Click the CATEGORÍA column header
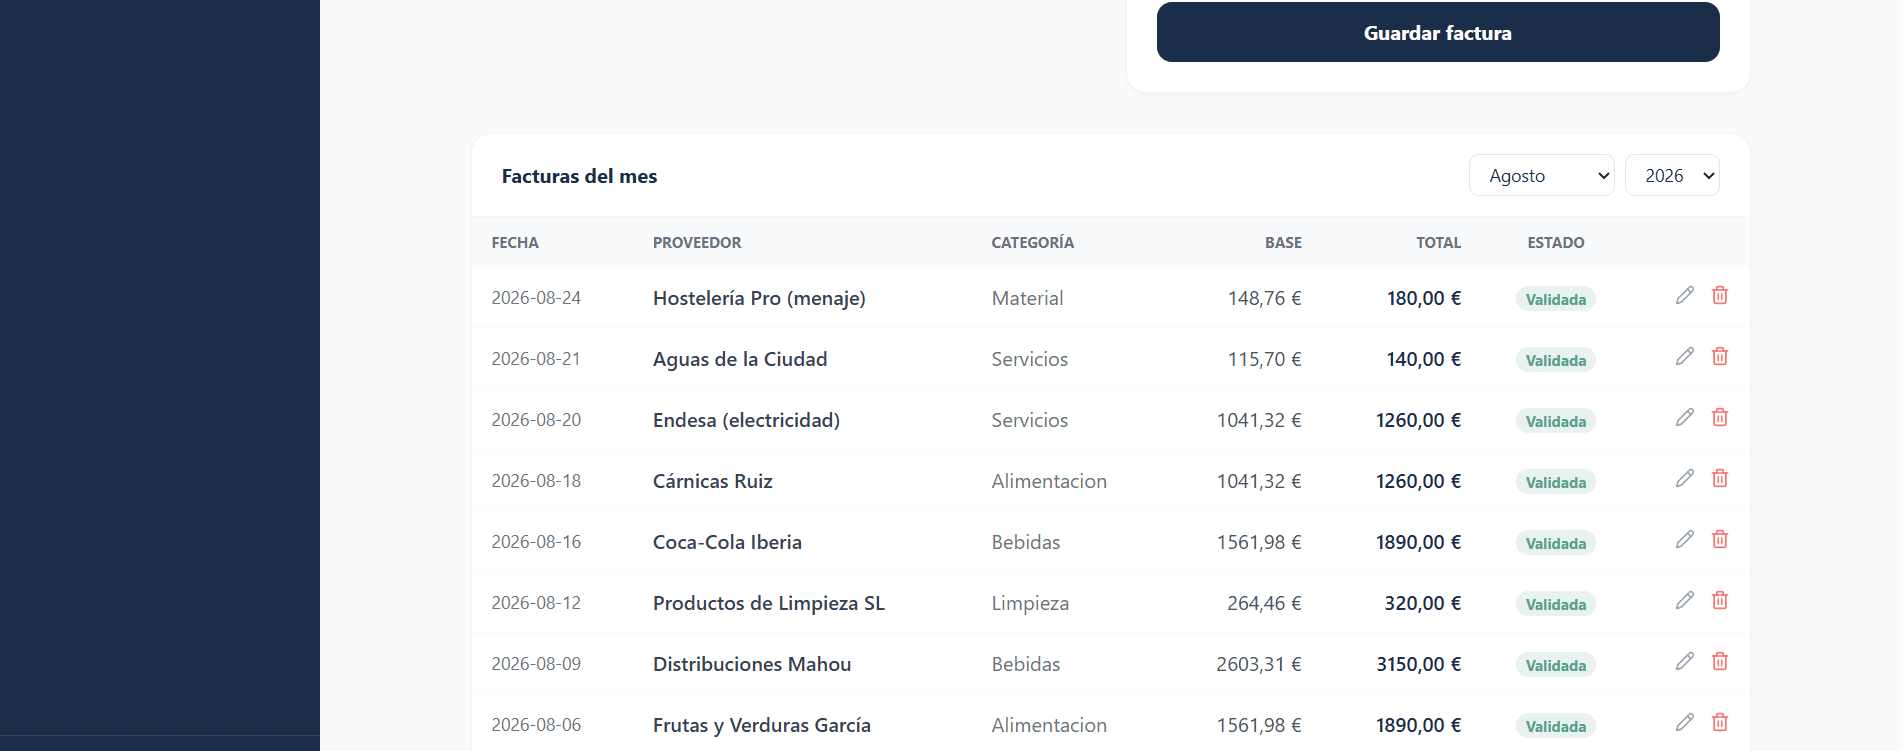1904x751 pixels. point(1032,243)
